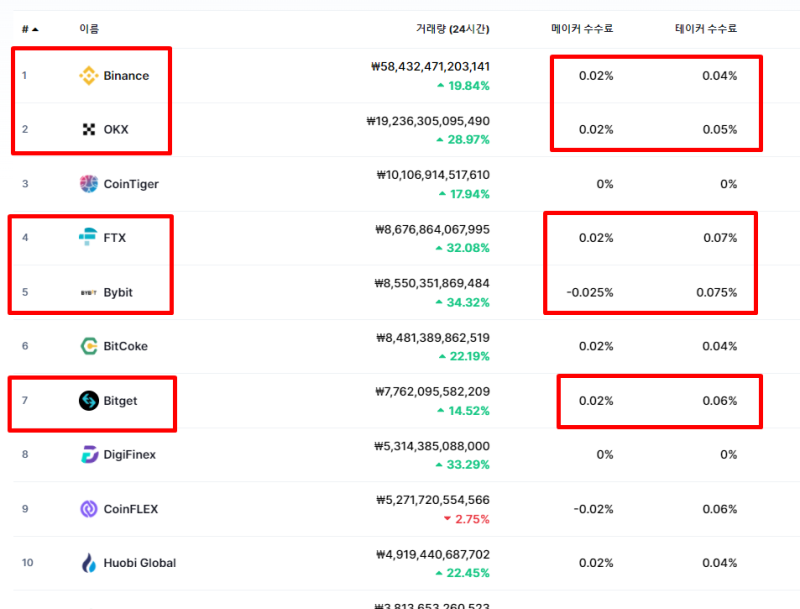Image resolution: width=800 pixels, height=609 pixels.
Task: Select Bybit maker fee -0.025%
Action: coord(590,293)
